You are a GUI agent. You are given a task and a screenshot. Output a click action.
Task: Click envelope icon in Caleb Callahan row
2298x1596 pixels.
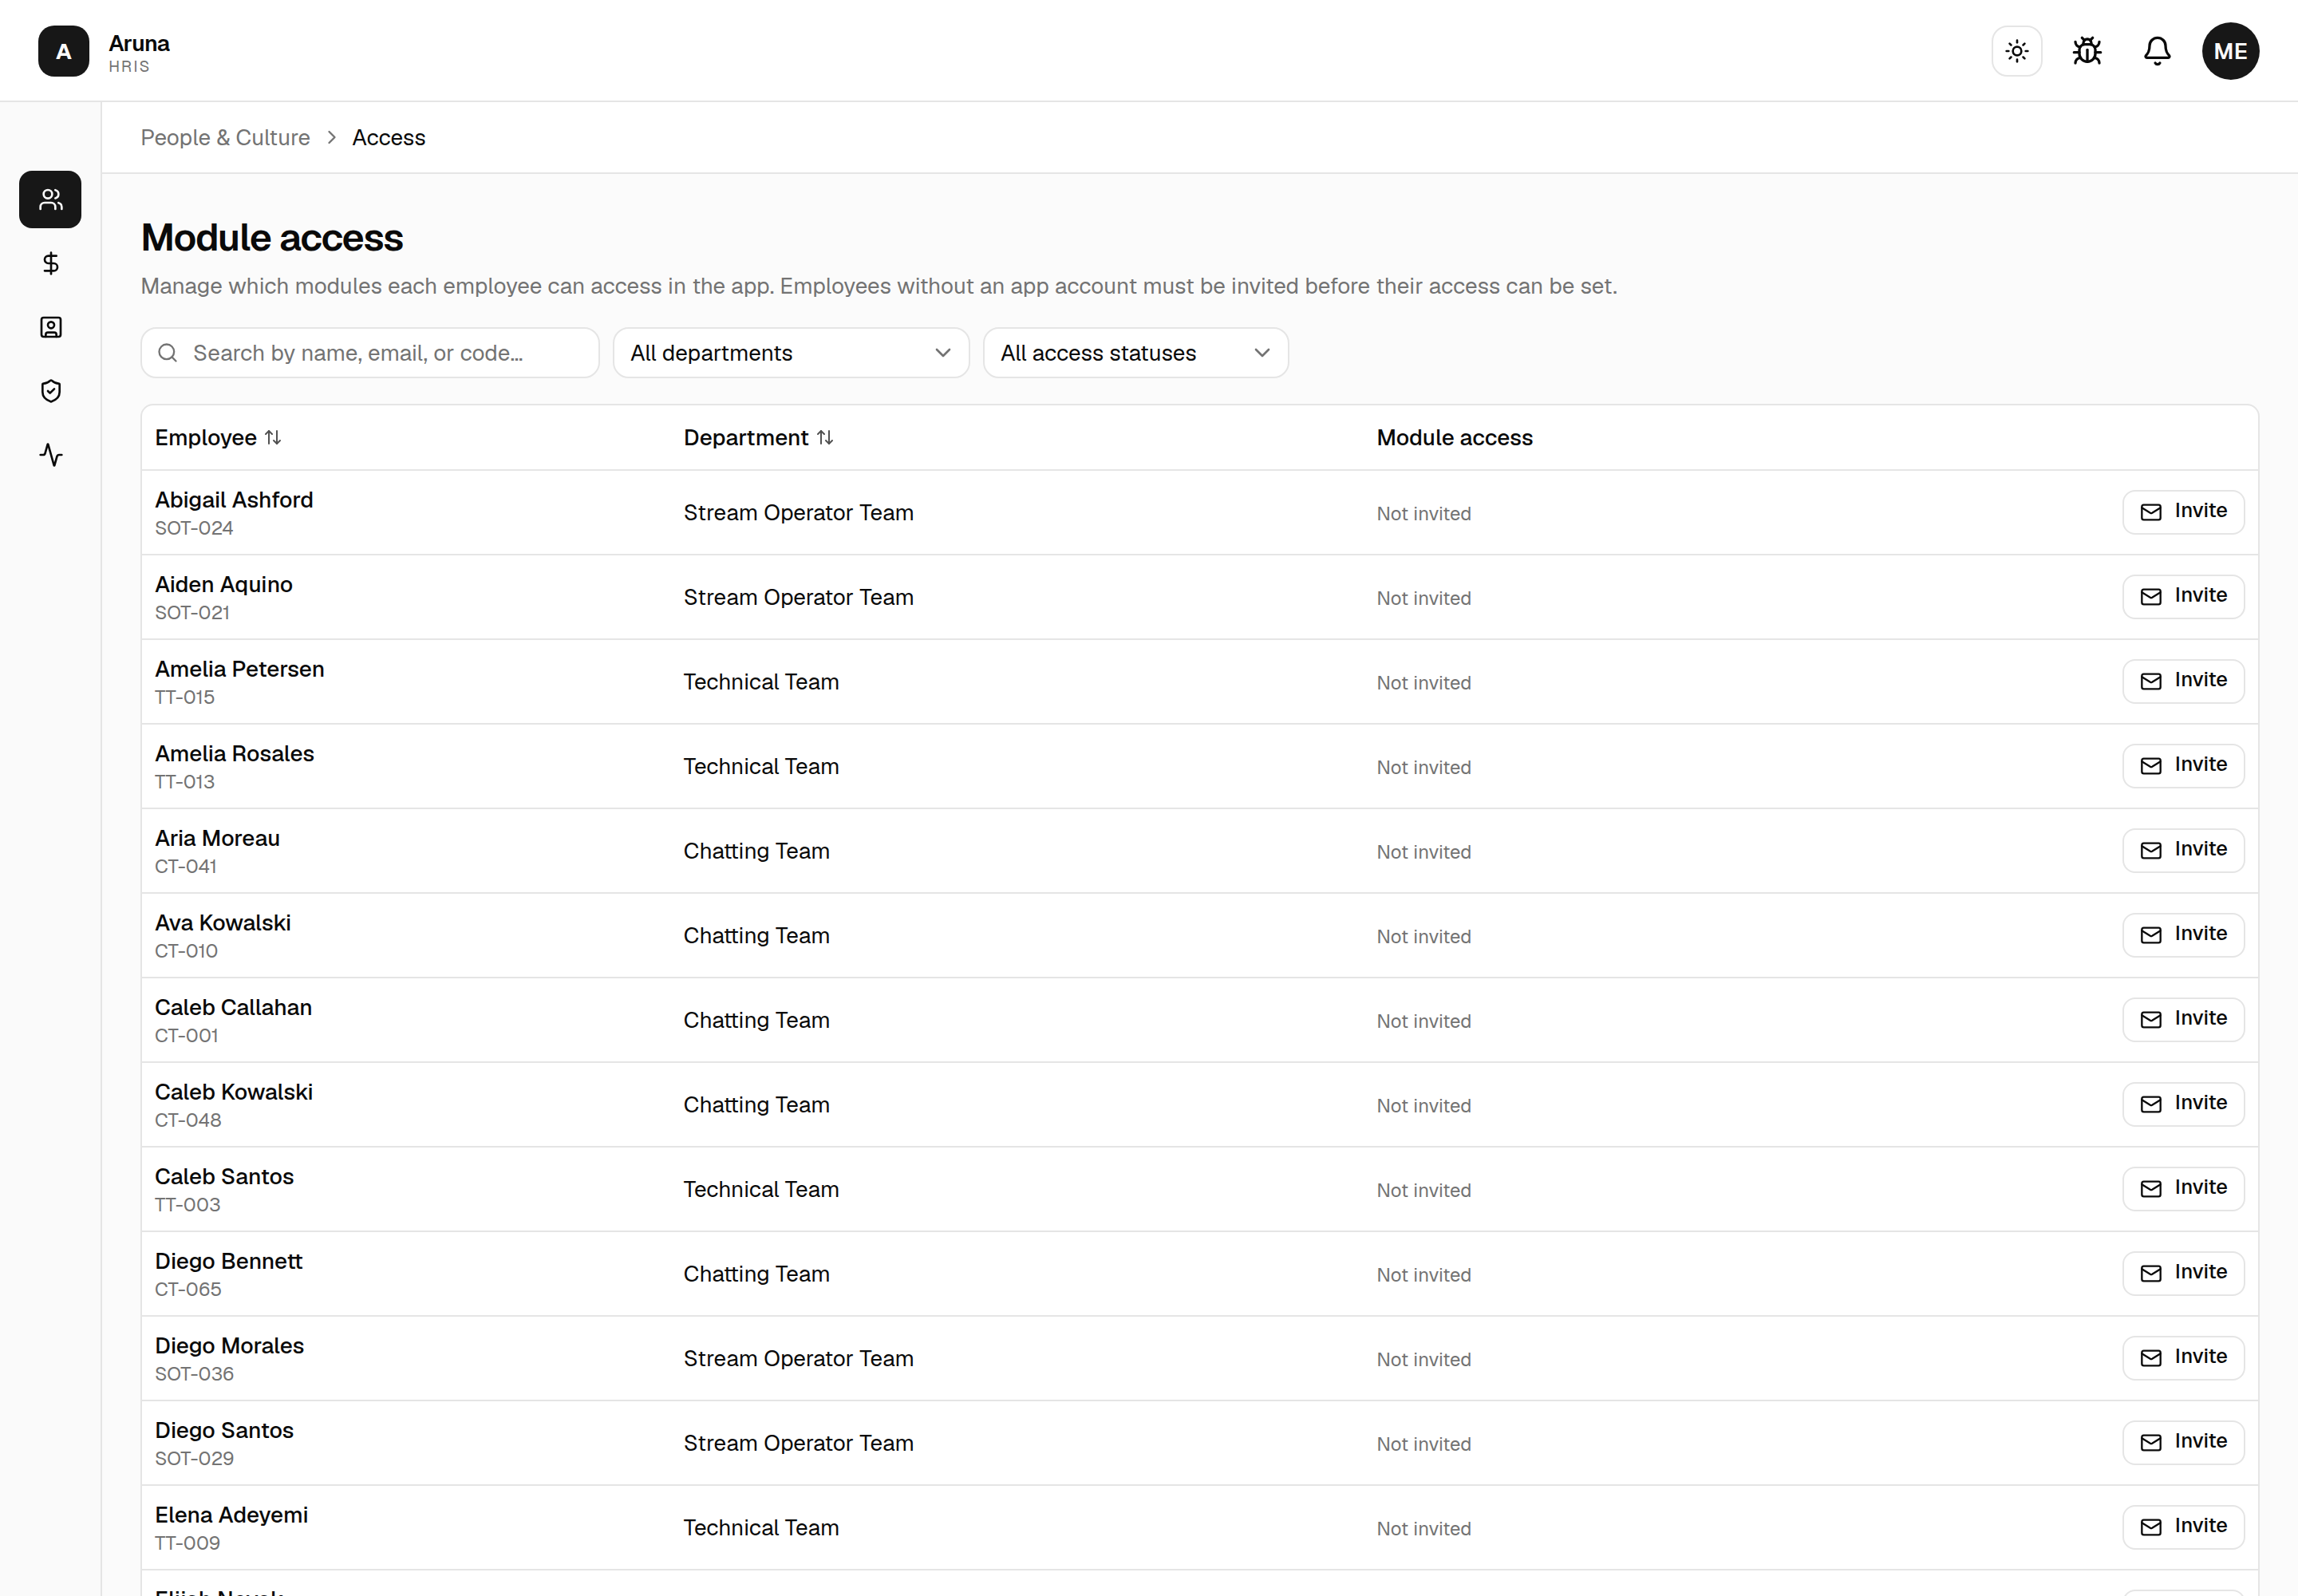(2151, 1020)
